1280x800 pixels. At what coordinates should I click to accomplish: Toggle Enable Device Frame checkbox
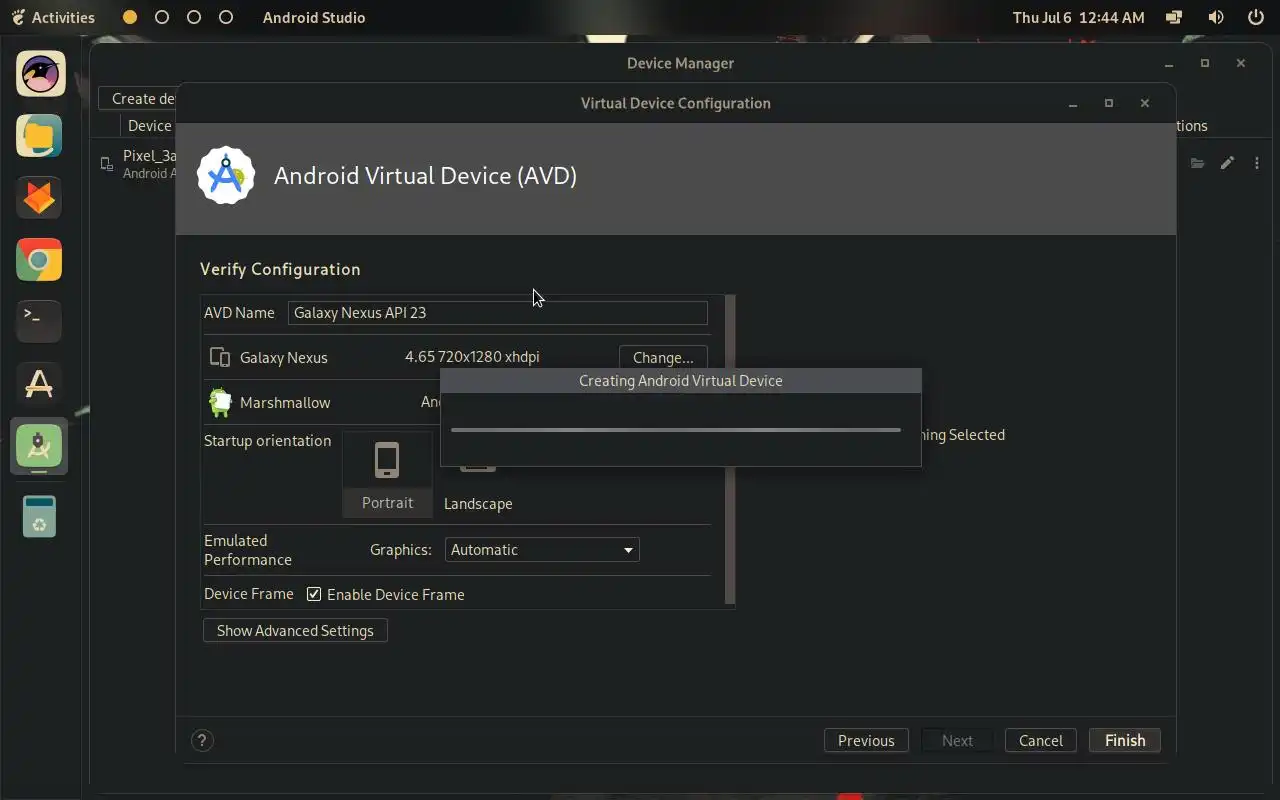click(x=314, y=594)
